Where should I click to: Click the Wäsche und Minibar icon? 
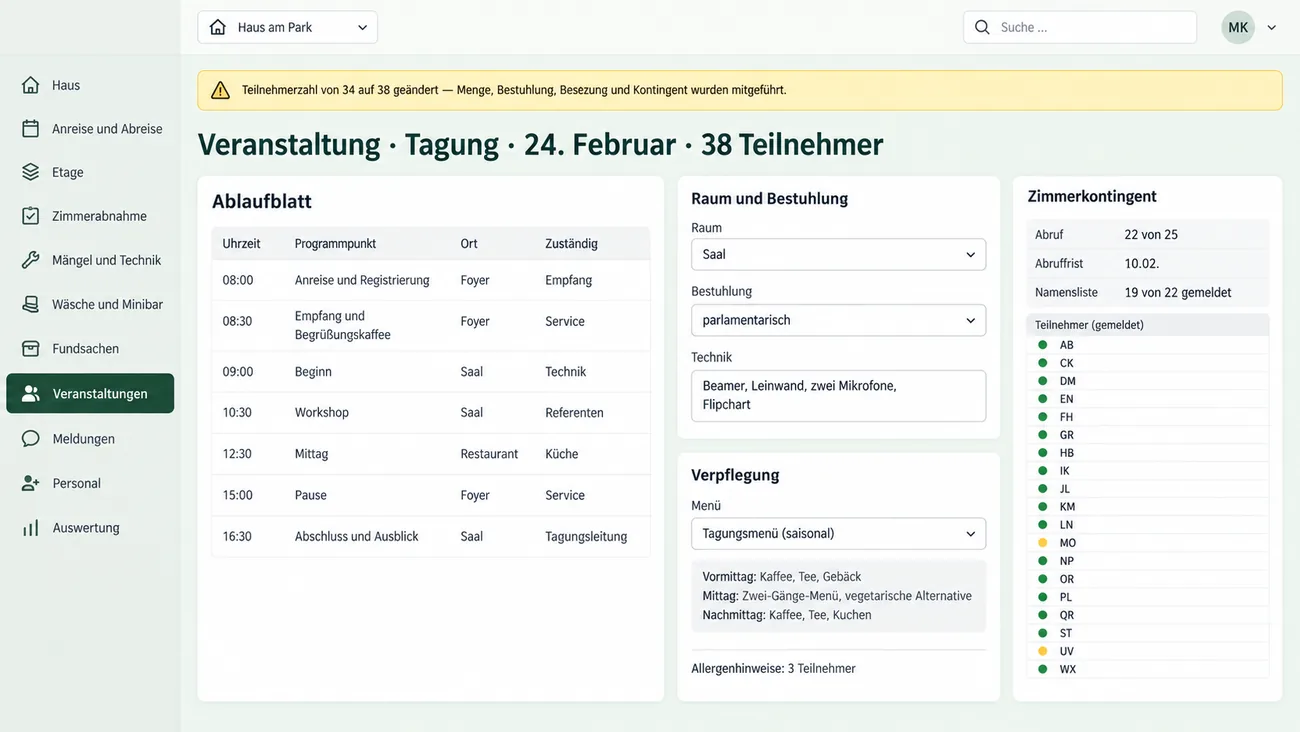[31, 304]
